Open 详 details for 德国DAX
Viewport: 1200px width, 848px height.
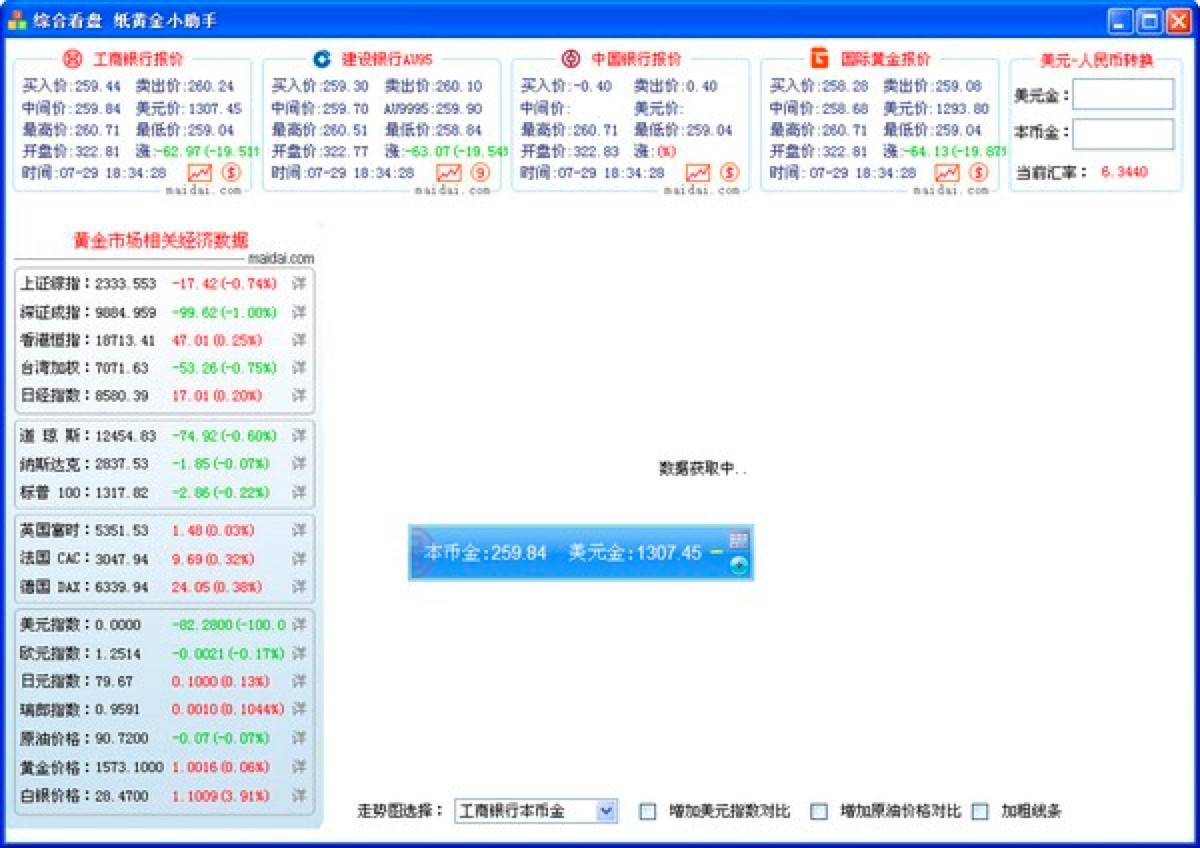299,586
